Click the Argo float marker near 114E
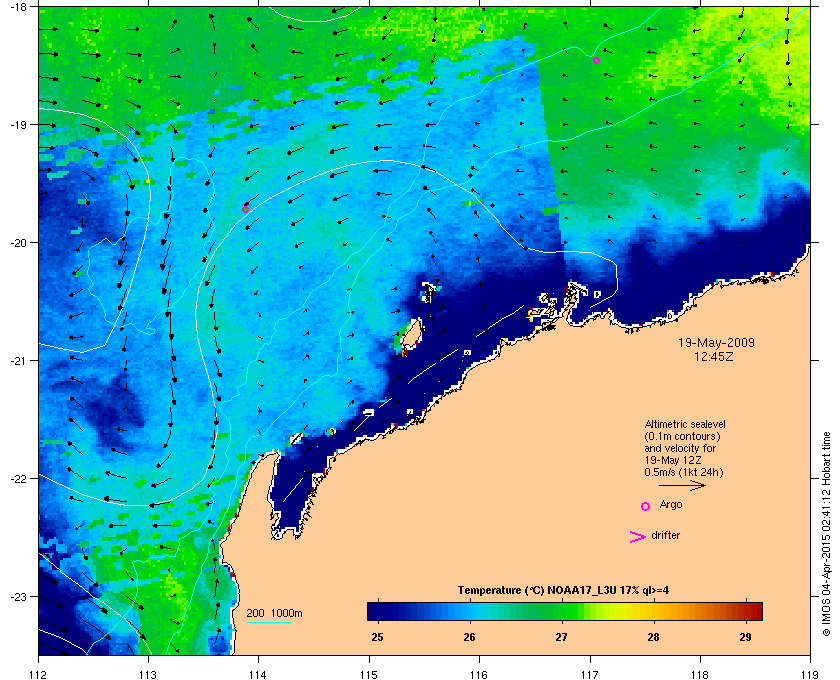Viewport: 840px width, 680px height. click(x=245, y=210)
